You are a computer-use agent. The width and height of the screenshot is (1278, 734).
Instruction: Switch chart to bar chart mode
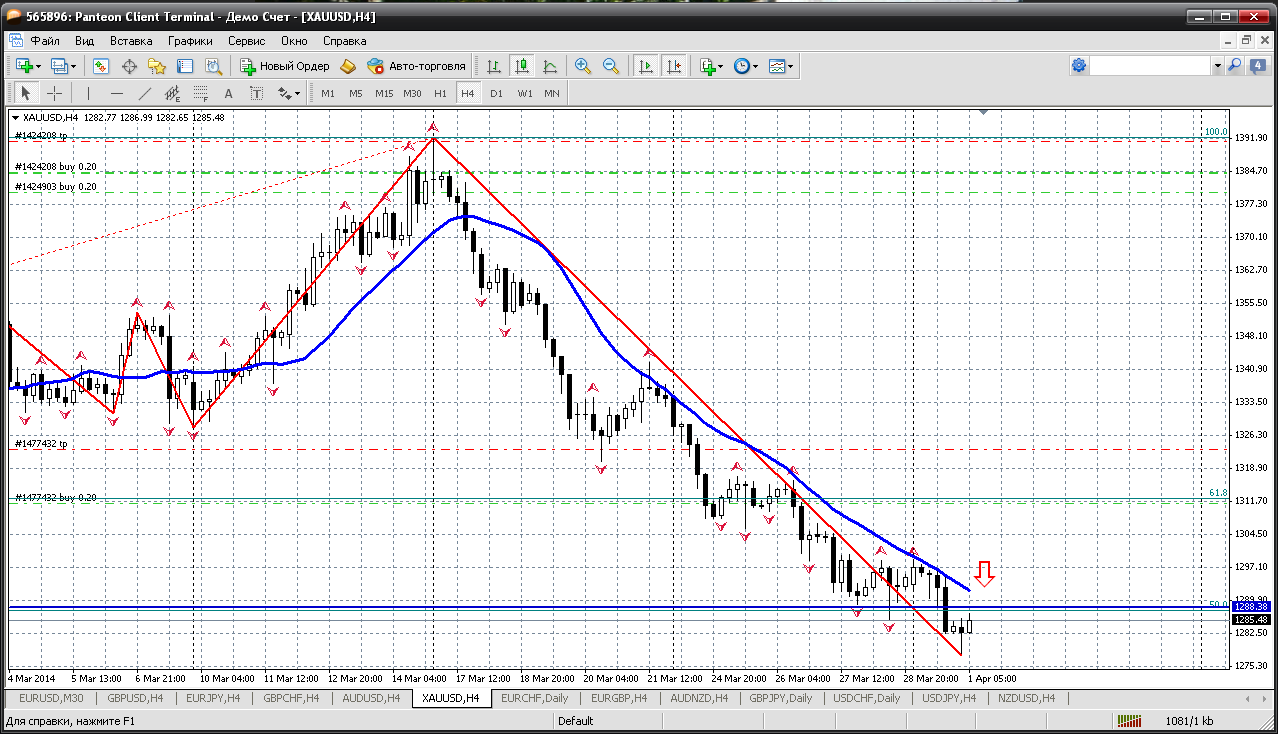click(x=493, y=66)
